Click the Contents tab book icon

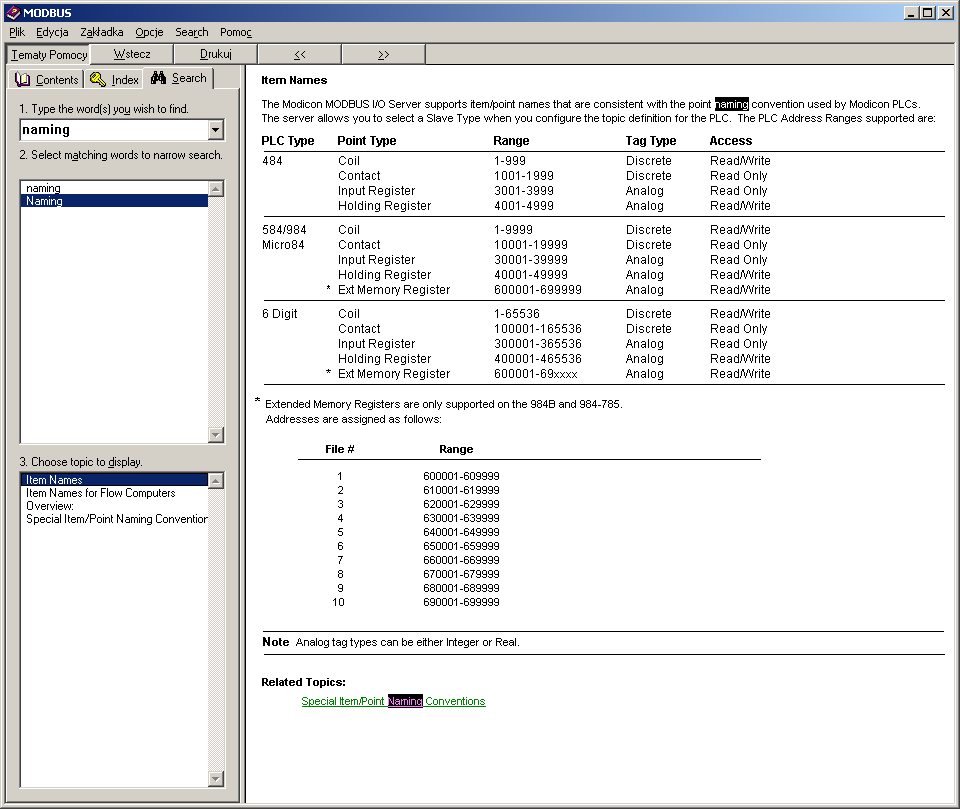click(x=23, y=79)
